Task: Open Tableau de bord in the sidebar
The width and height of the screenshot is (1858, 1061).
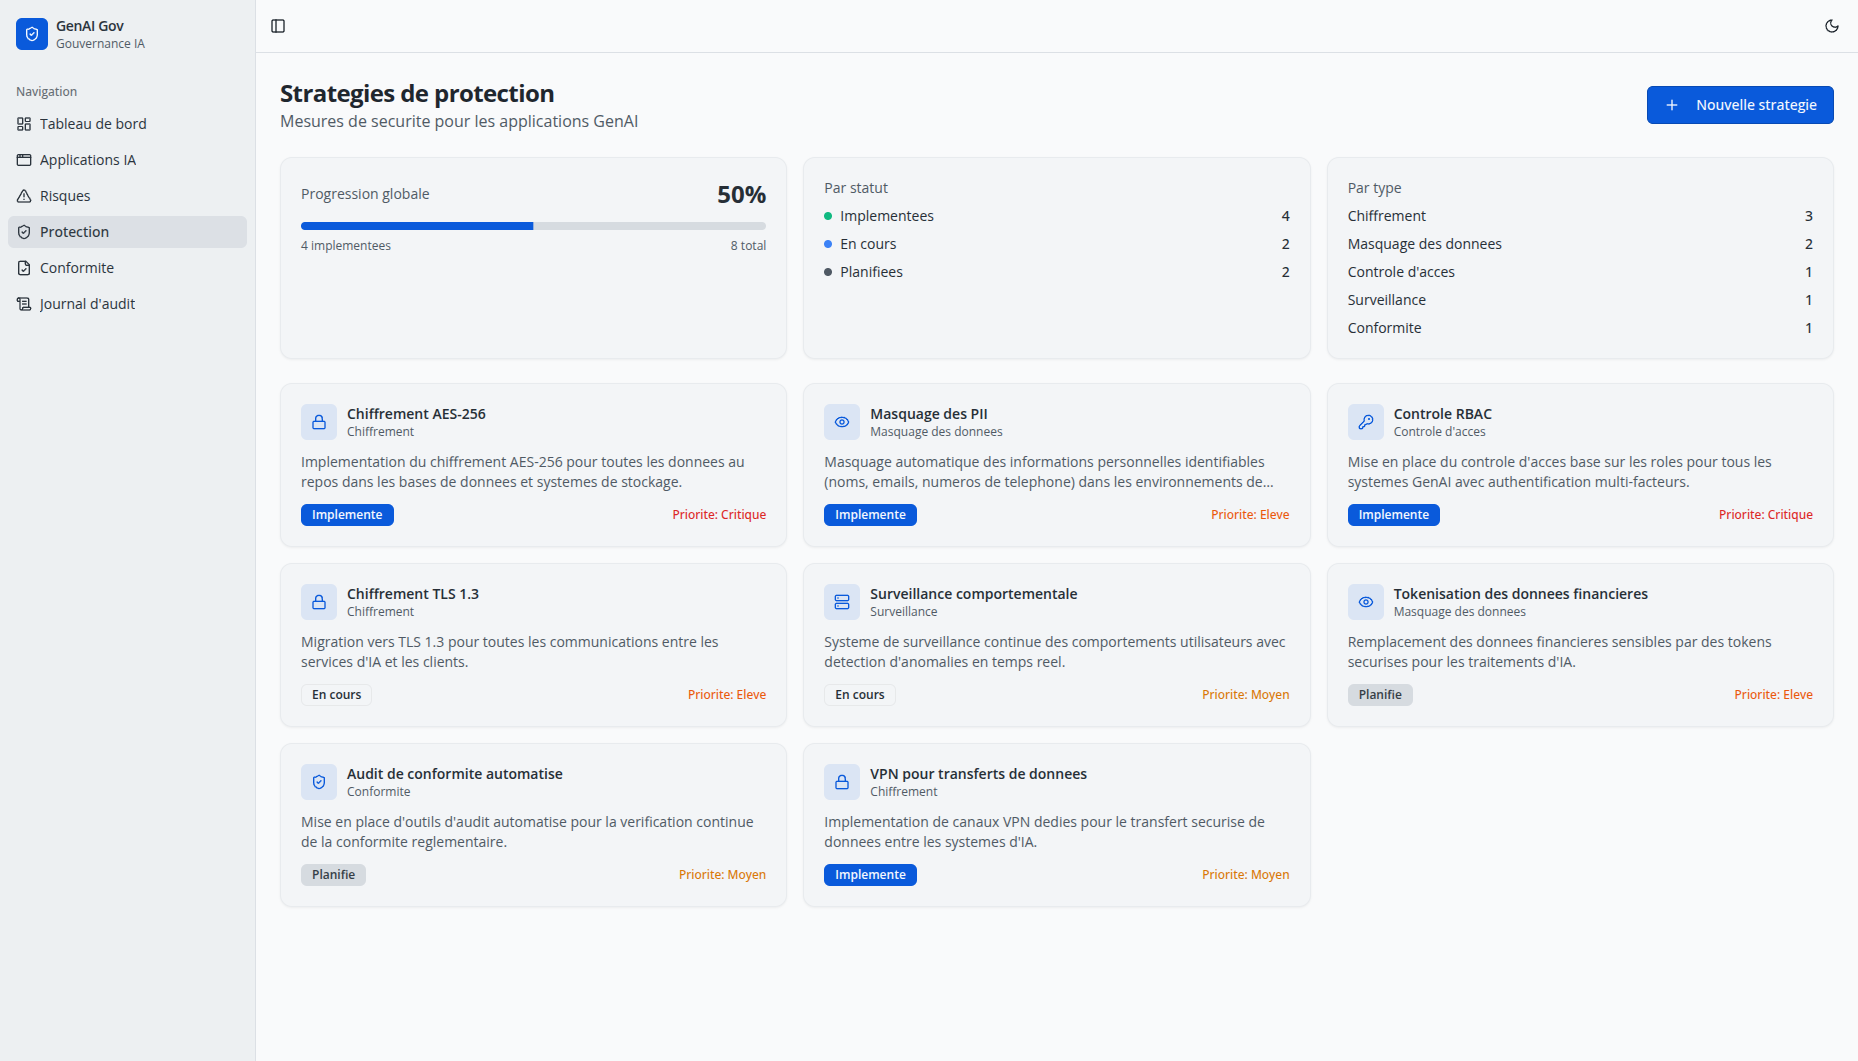Action: click(x=93, y=124)
